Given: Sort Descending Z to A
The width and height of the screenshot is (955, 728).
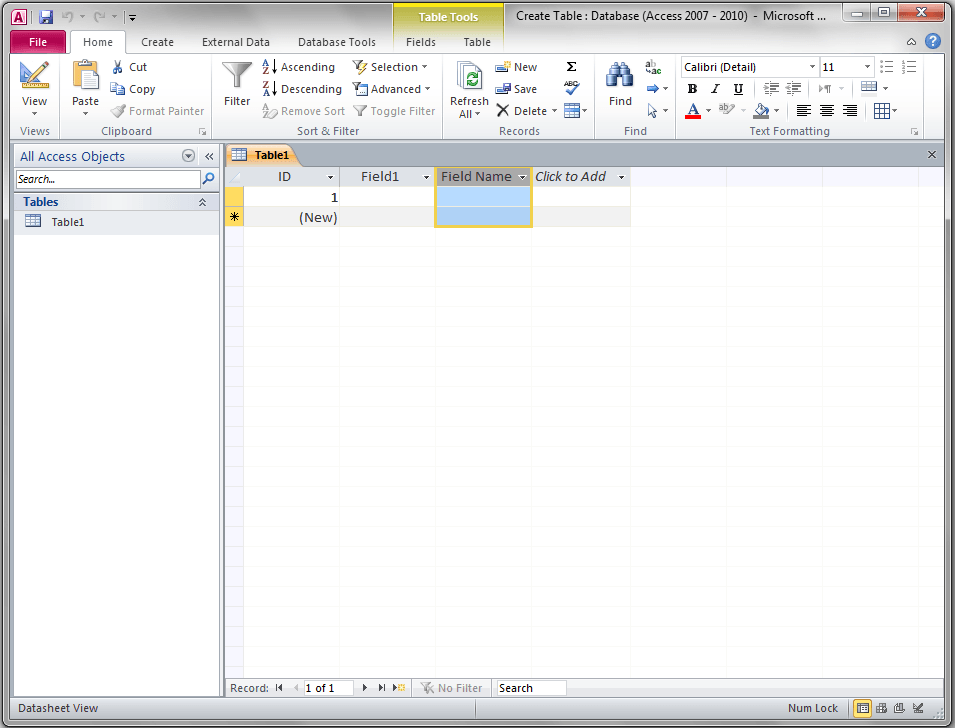Looking at the screenshot, I should pos(302,89).
